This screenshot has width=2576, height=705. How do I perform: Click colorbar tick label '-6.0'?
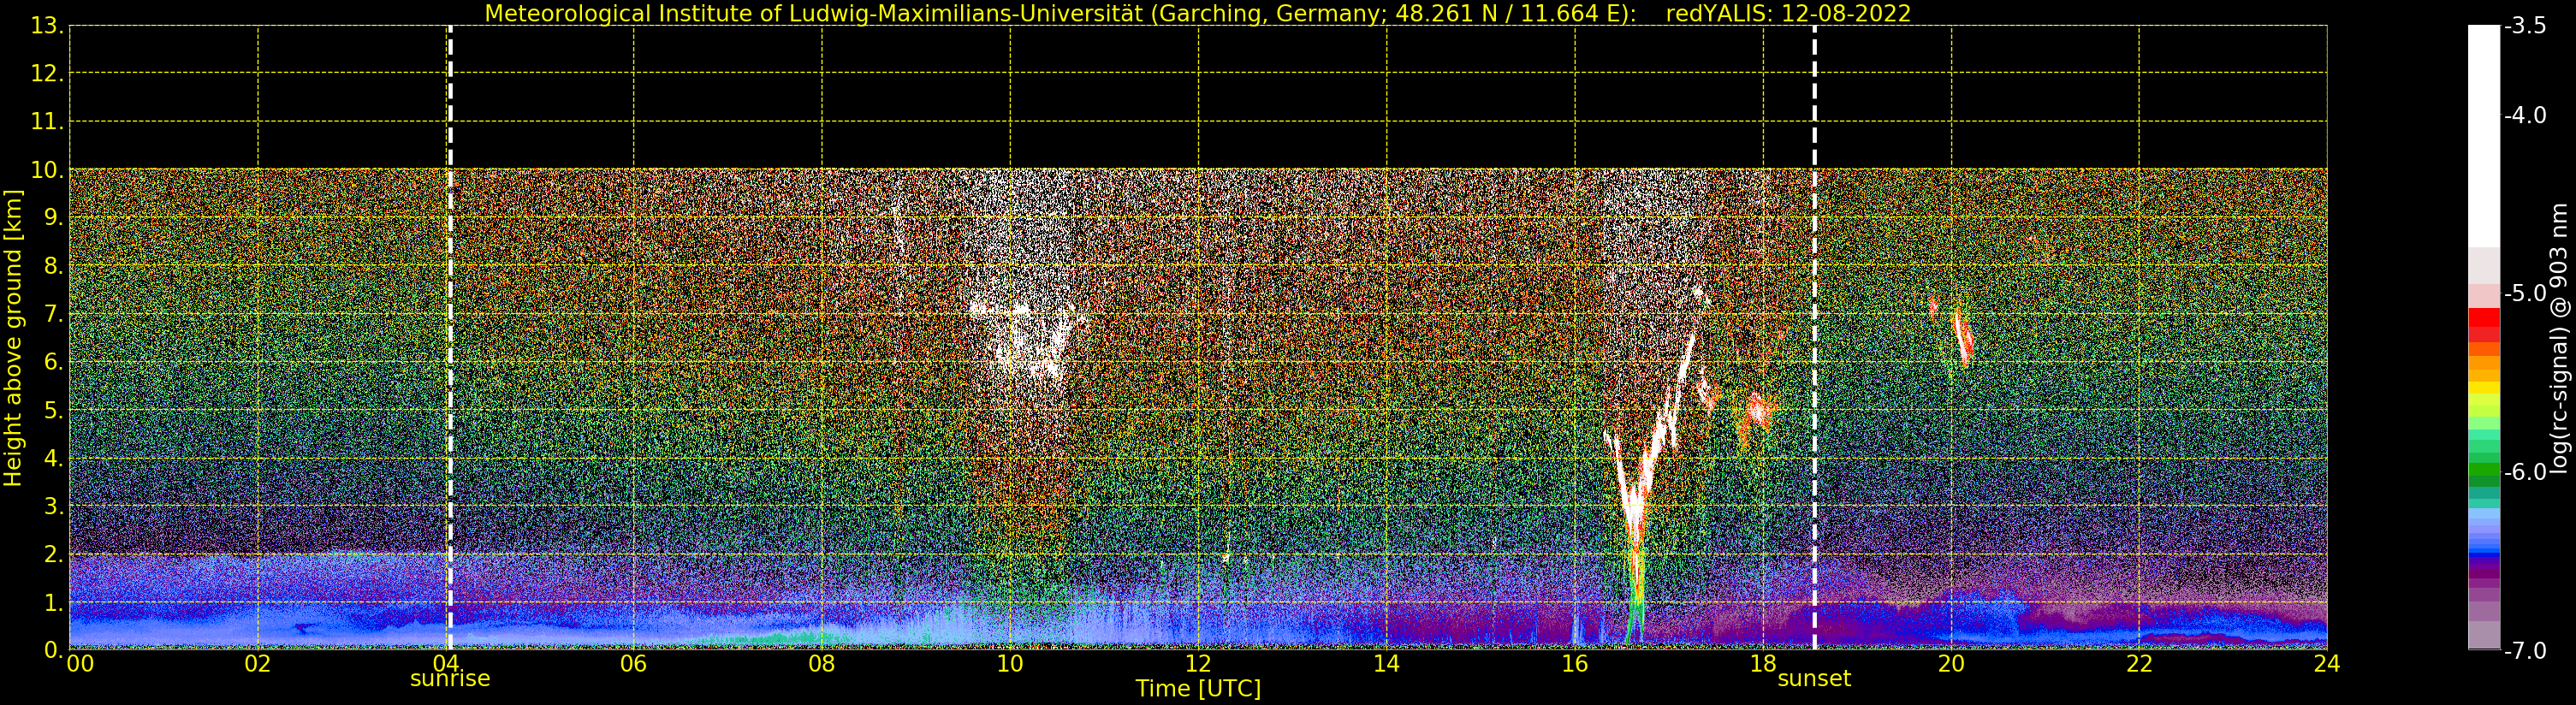tap(2525, 471)
